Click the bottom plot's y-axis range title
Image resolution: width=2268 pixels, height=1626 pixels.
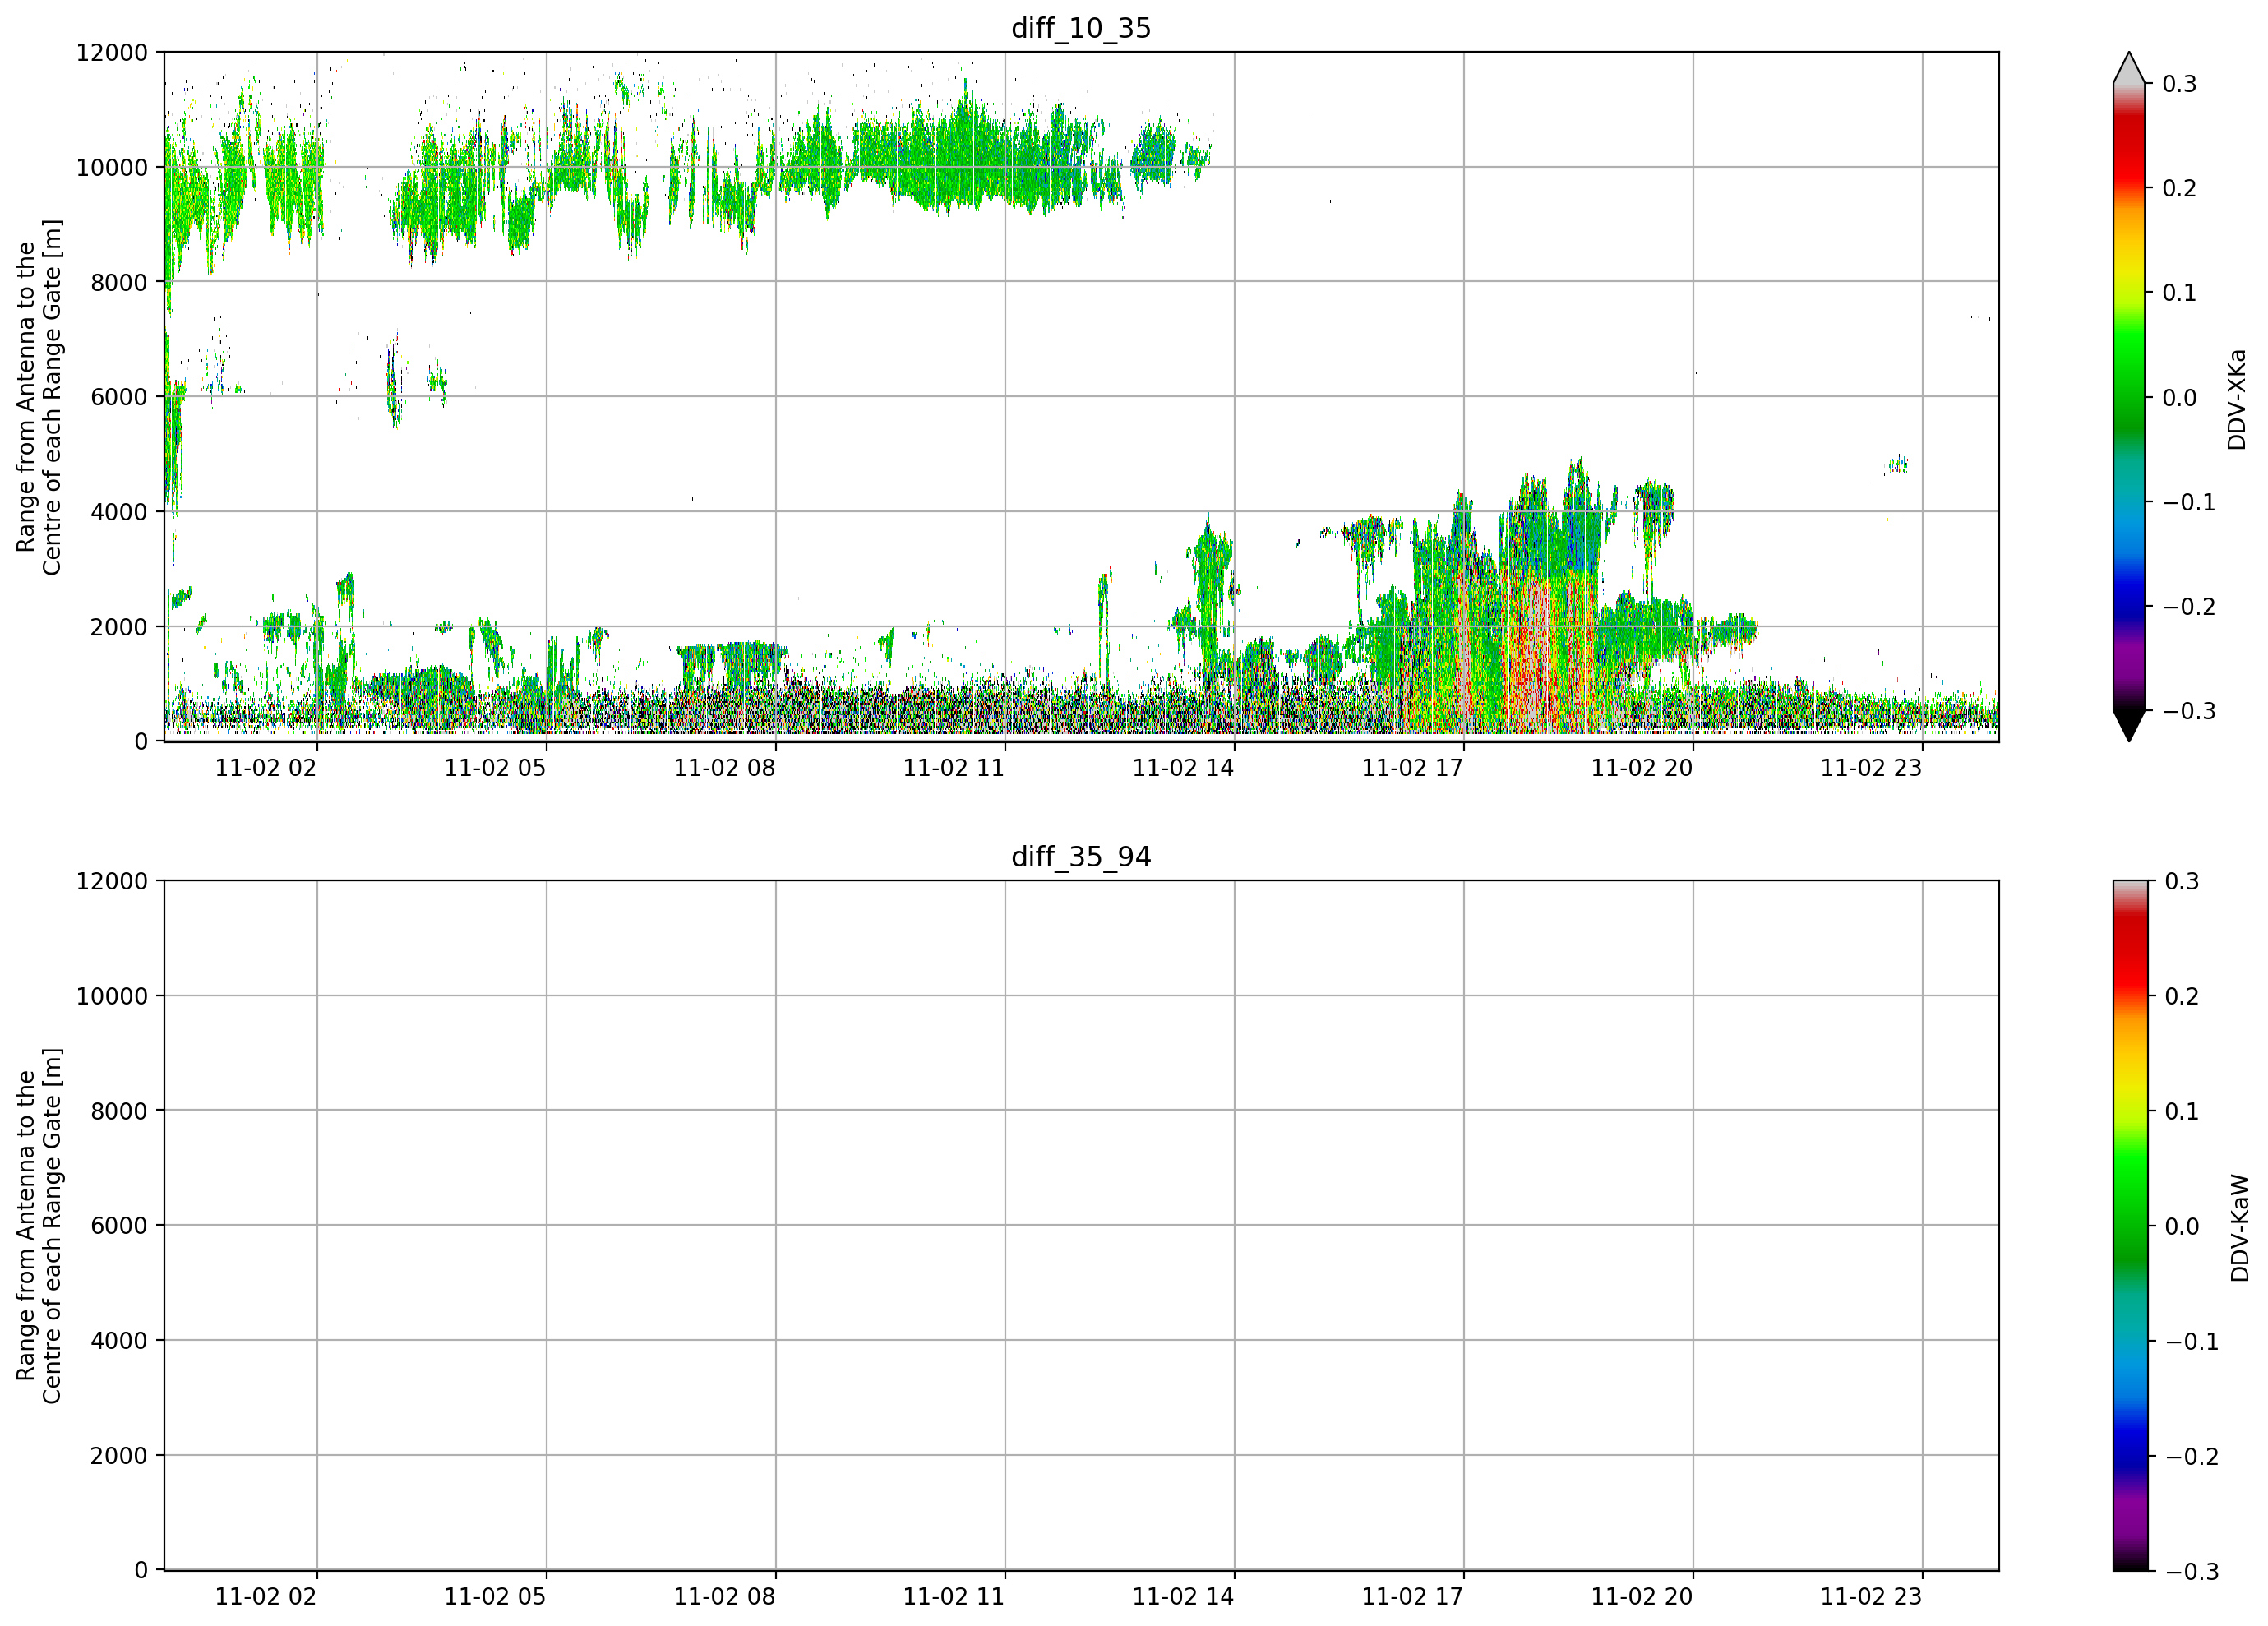pos(39,1226)
